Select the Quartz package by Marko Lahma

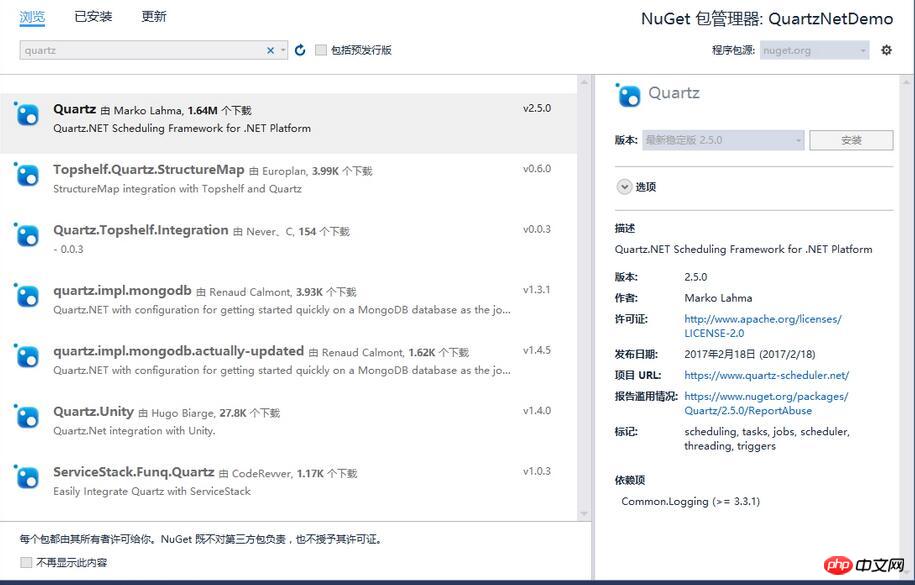(288, 123)
